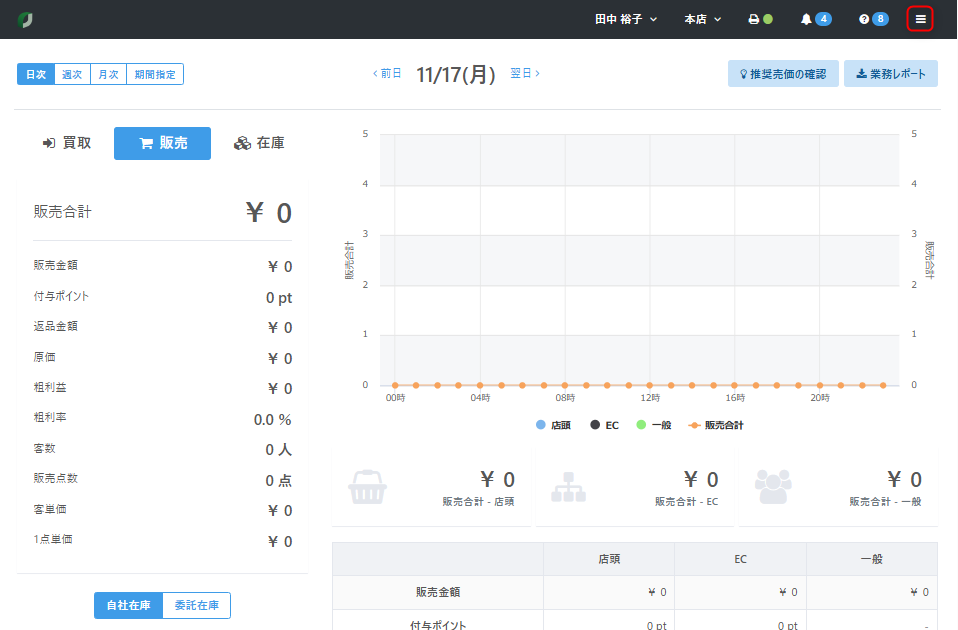This screenshot has width=958, height=630.
Task: Toggle EC series in chart legend
Action: [x=604, y=425]
